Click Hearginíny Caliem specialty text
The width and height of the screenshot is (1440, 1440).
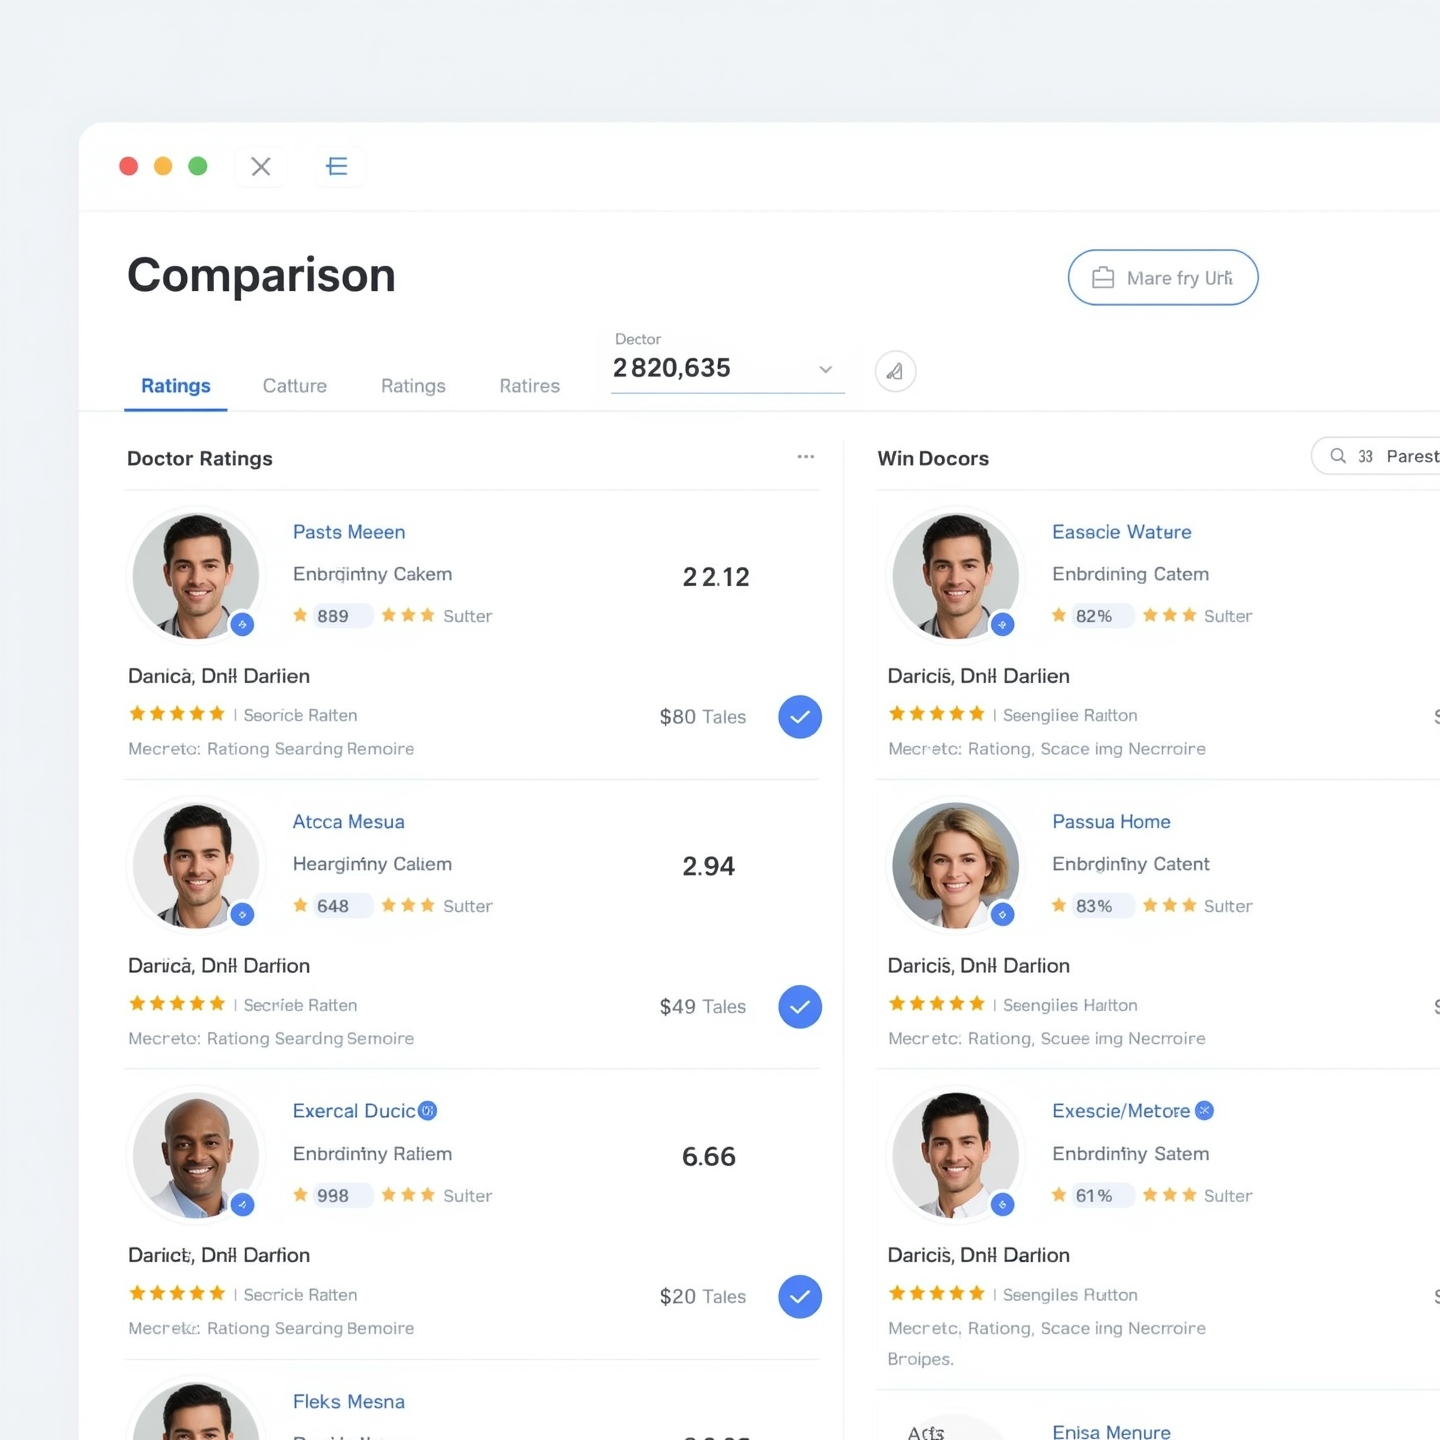coord(372,864)
